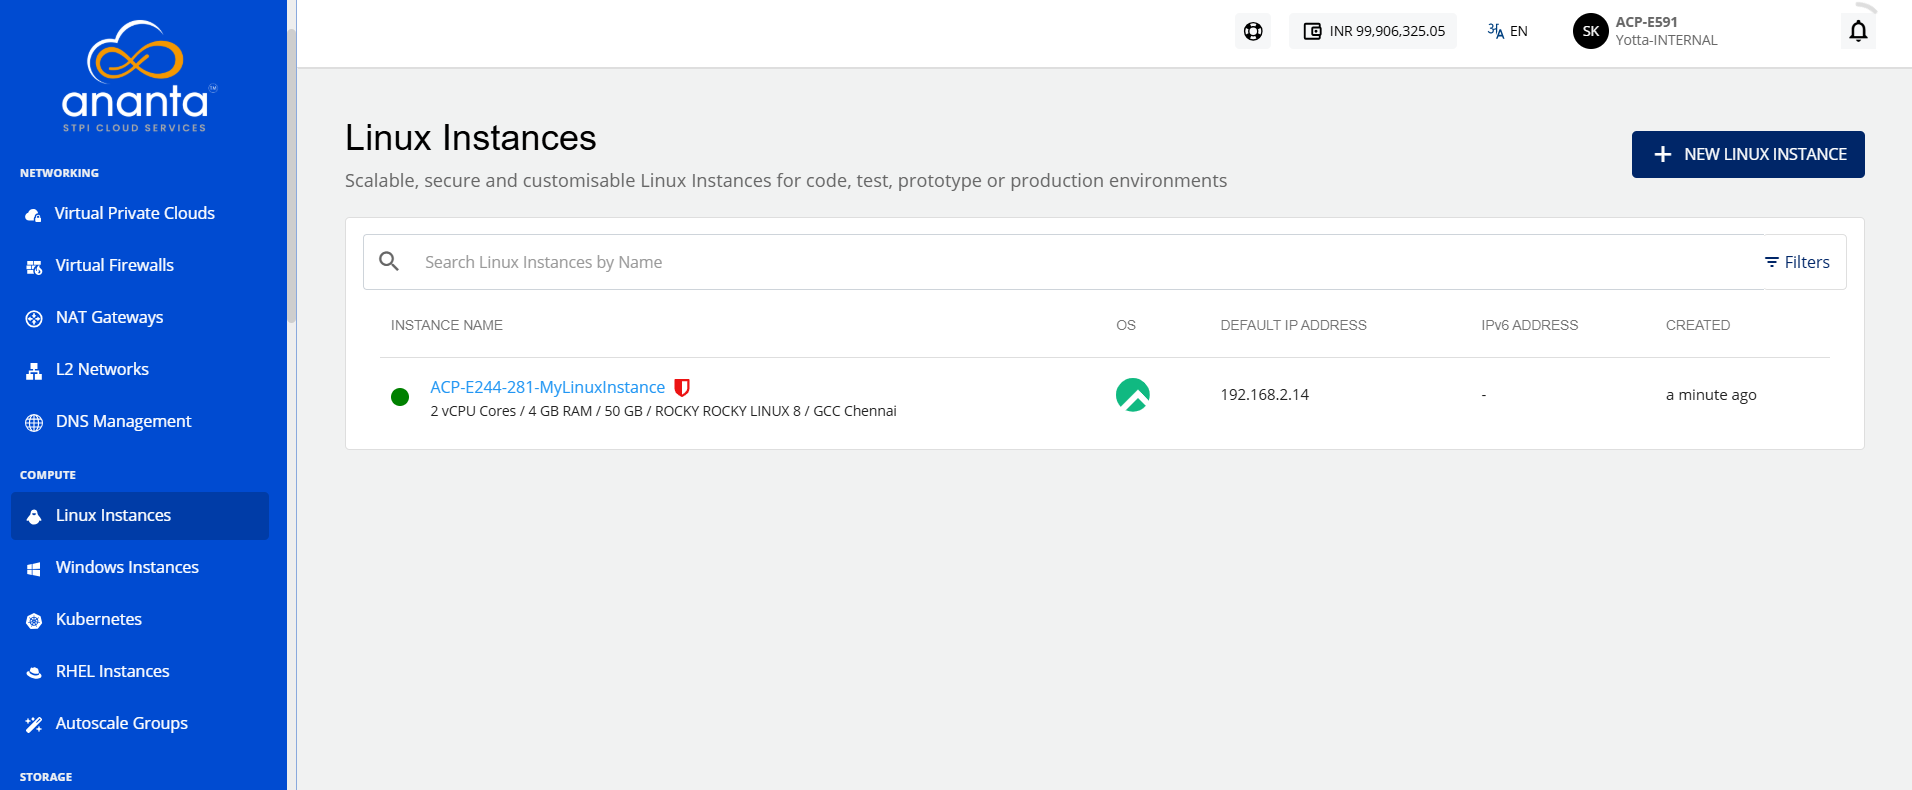Click the search magnifier icon
This screenshot has height=790, width=1912.
point(389,261)
